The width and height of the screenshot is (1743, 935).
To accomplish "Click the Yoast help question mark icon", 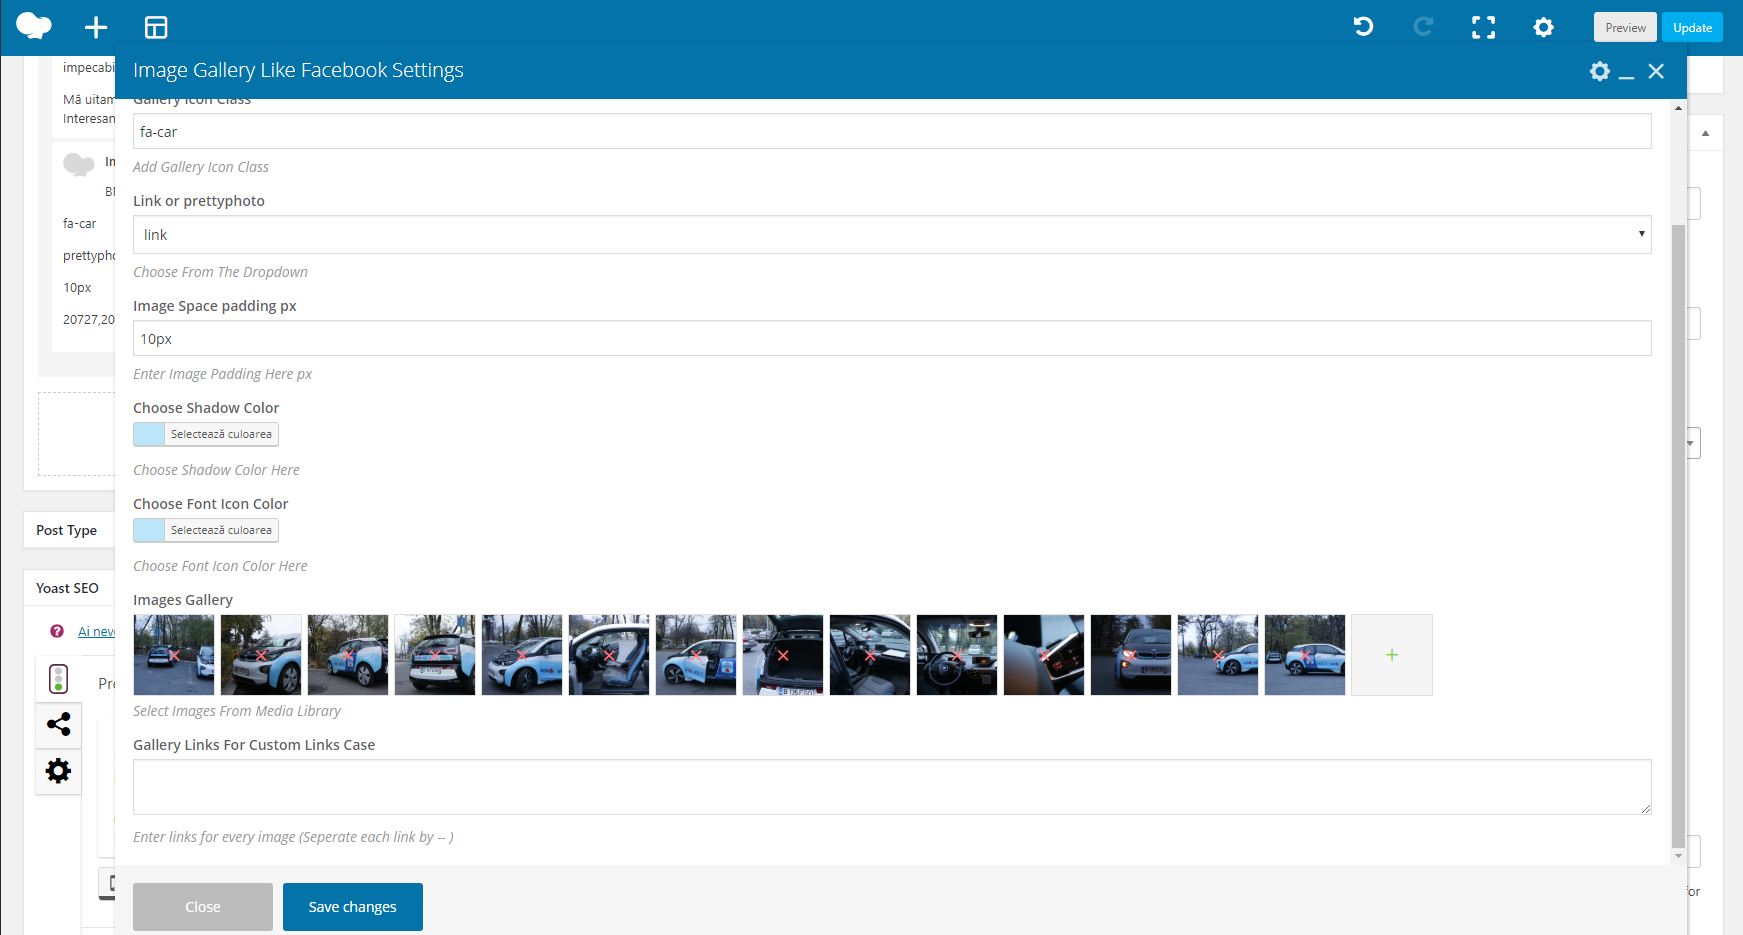I will click(57, 631).
